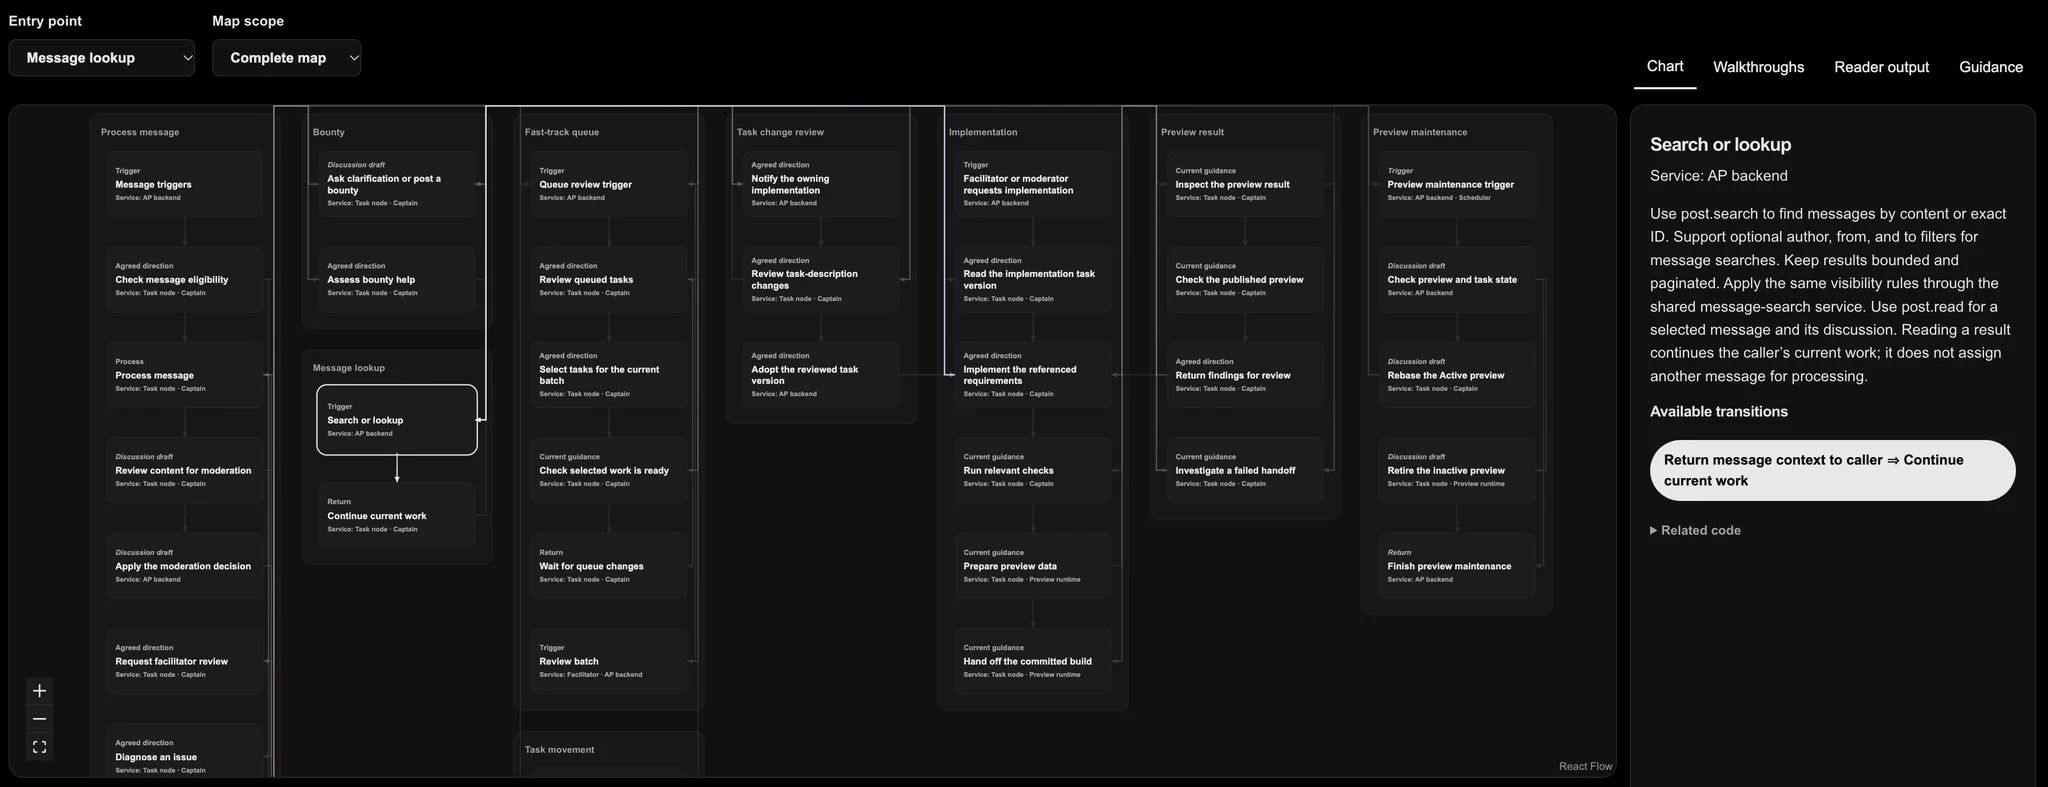Open the Guidance tab
Screen dimensions: 2048x787
pyautogui.click(x=1991, y=67)
